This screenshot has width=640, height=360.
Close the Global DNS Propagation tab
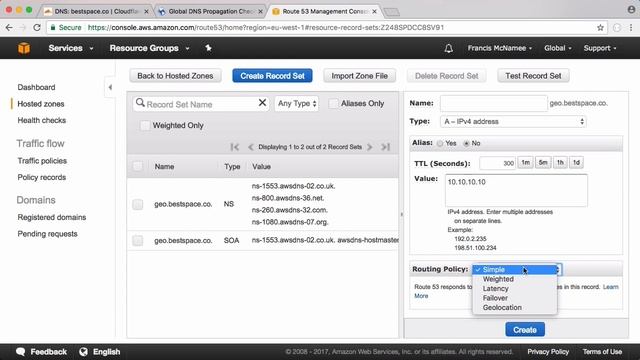pos(260,12)
